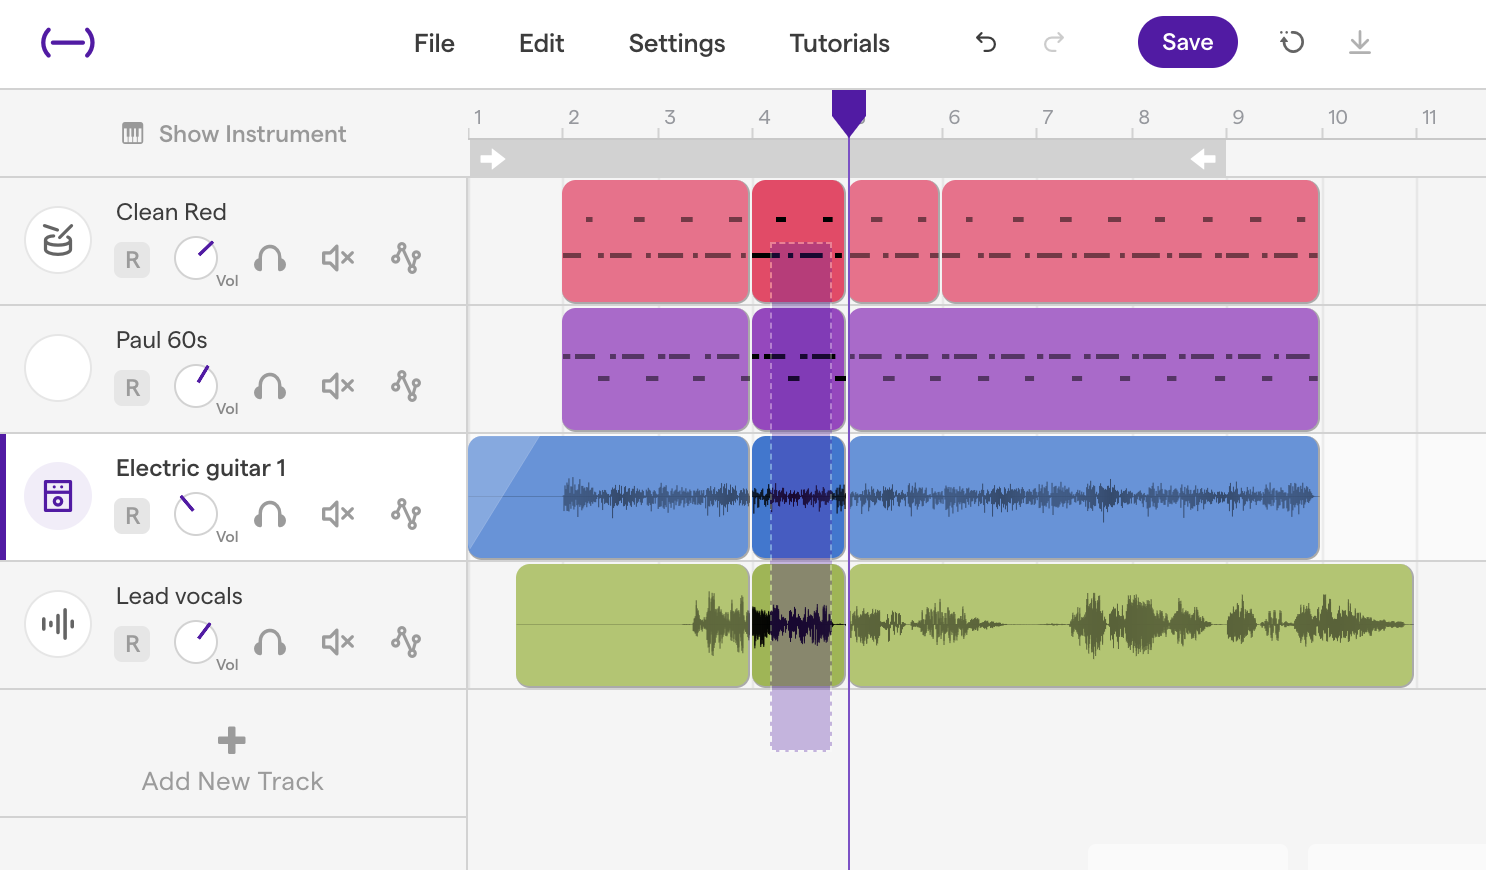Mute the Paul 60s track
The height and width of the screenshot is (870, 1486).
pos(338,386)
